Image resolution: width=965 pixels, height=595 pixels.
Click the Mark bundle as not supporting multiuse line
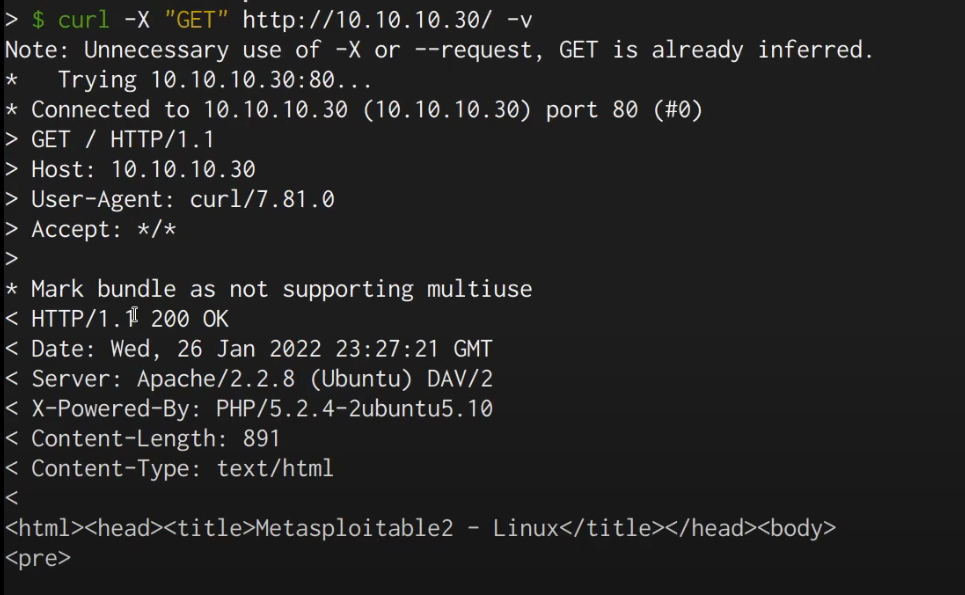click(281, 290)
